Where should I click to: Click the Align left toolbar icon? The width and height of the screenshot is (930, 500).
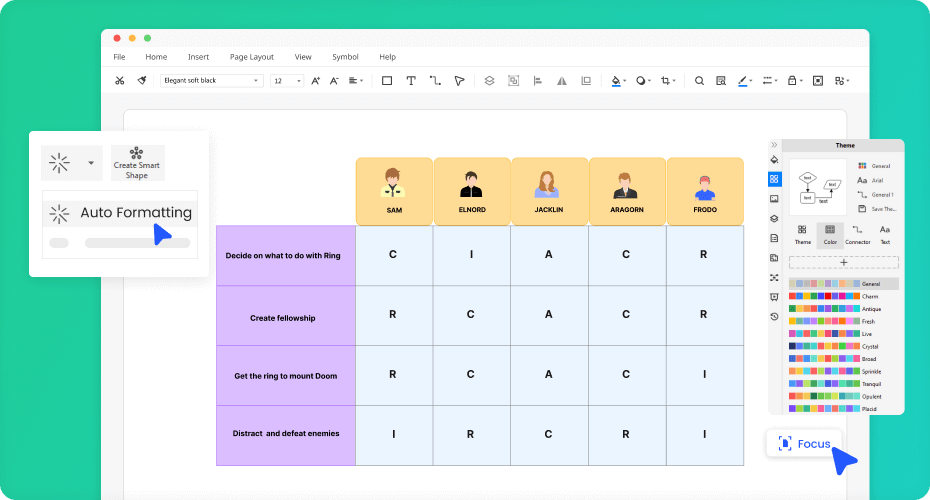click(538, 81)
